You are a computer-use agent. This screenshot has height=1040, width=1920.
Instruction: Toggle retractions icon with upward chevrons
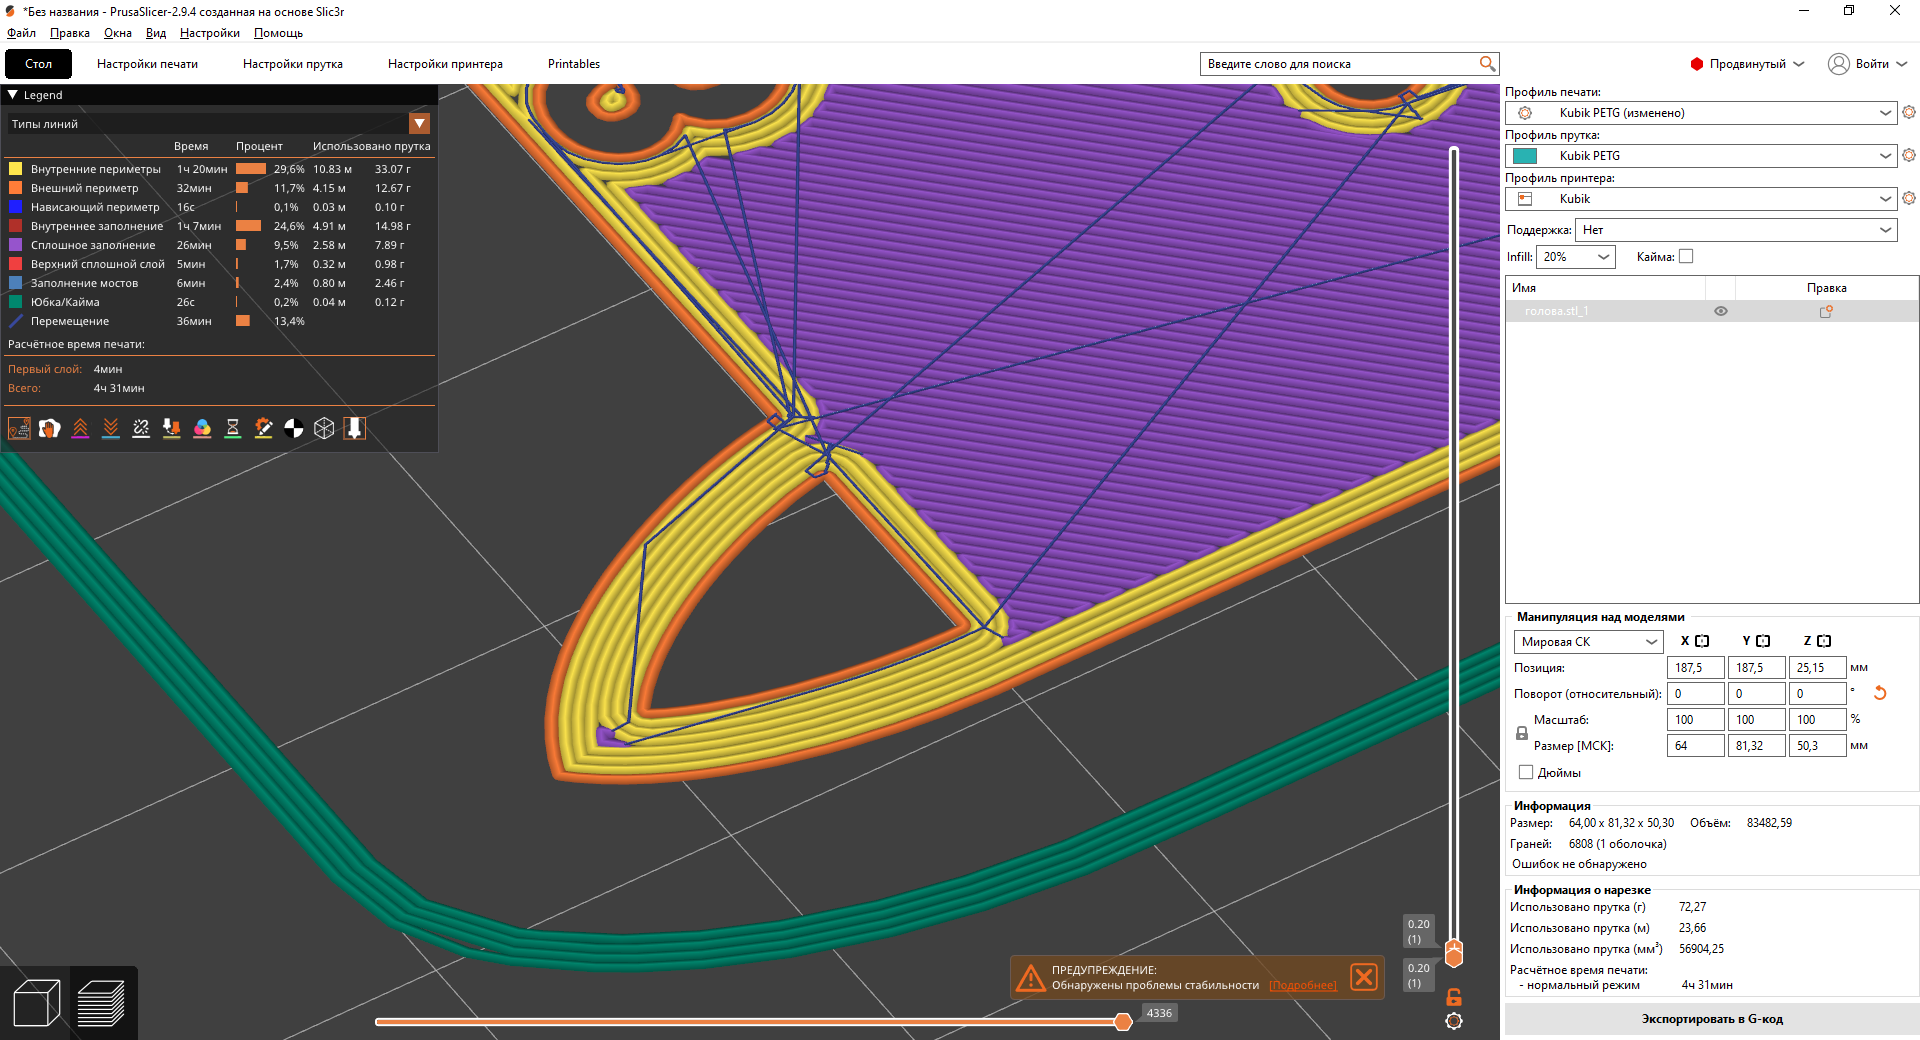pos(81,429)
